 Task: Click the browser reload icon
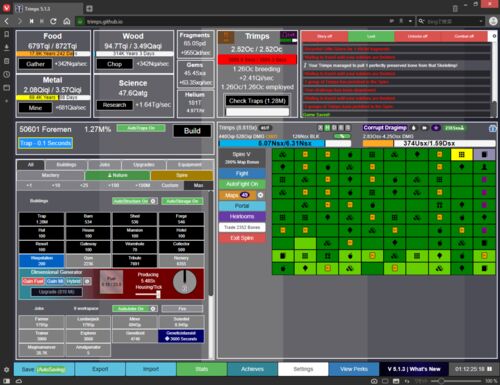53,21
